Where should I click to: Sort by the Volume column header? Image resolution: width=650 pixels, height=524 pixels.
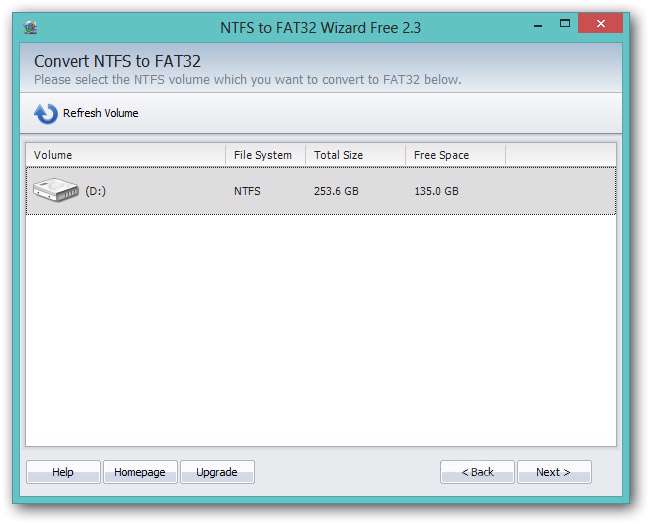click(125, 155)
